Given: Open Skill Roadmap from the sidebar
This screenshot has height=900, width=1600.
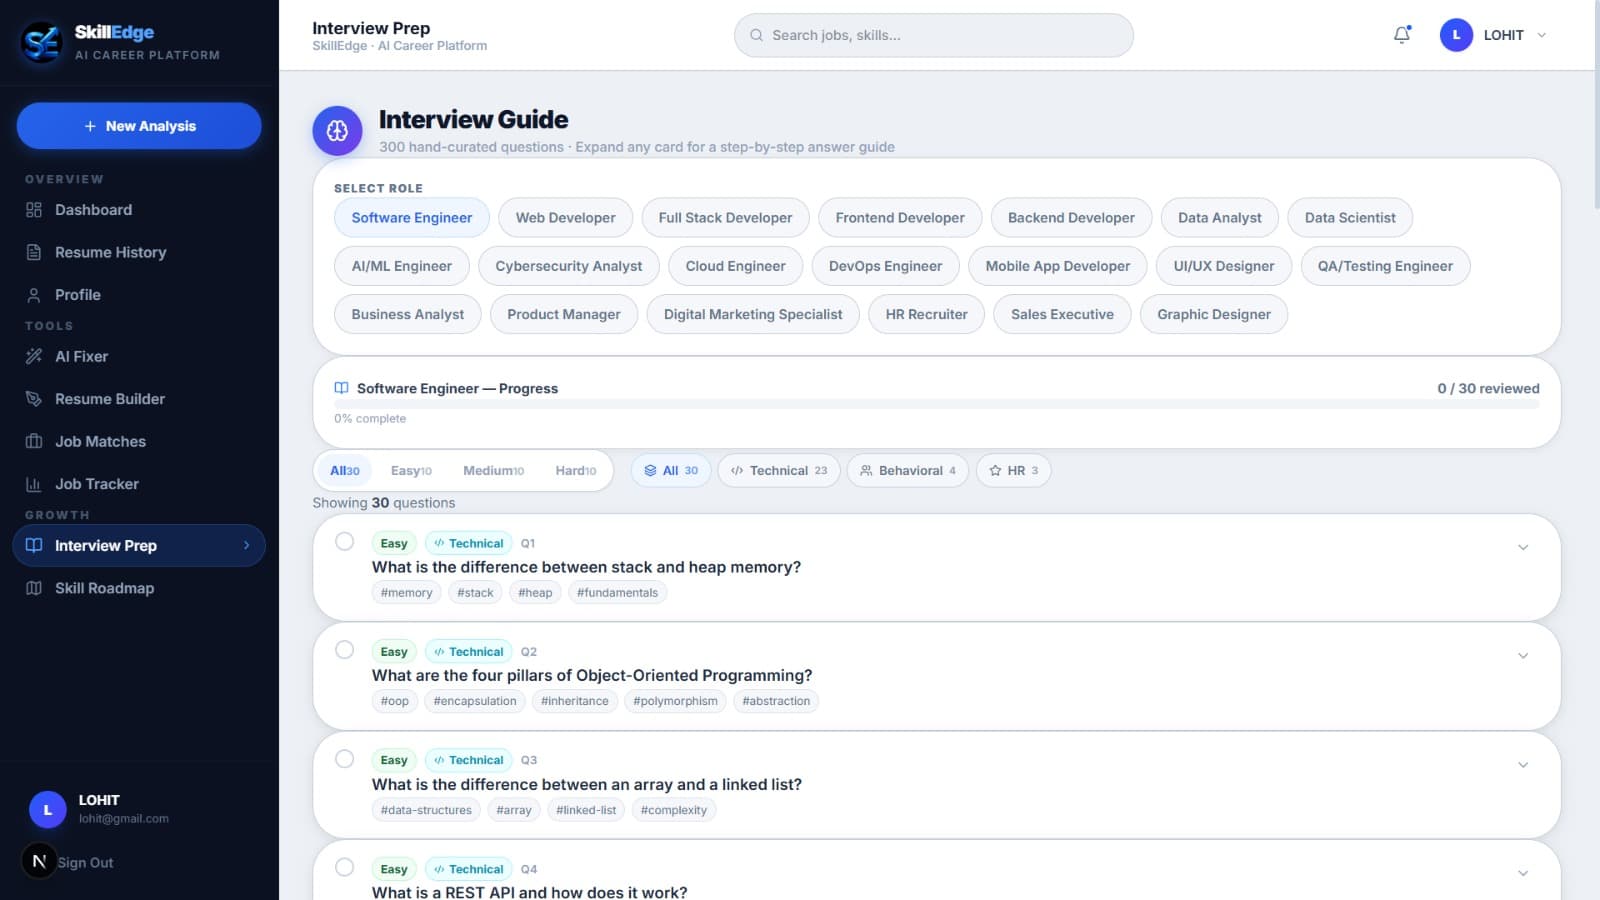Looking at the screenshot, I should [x=139, y=588].
